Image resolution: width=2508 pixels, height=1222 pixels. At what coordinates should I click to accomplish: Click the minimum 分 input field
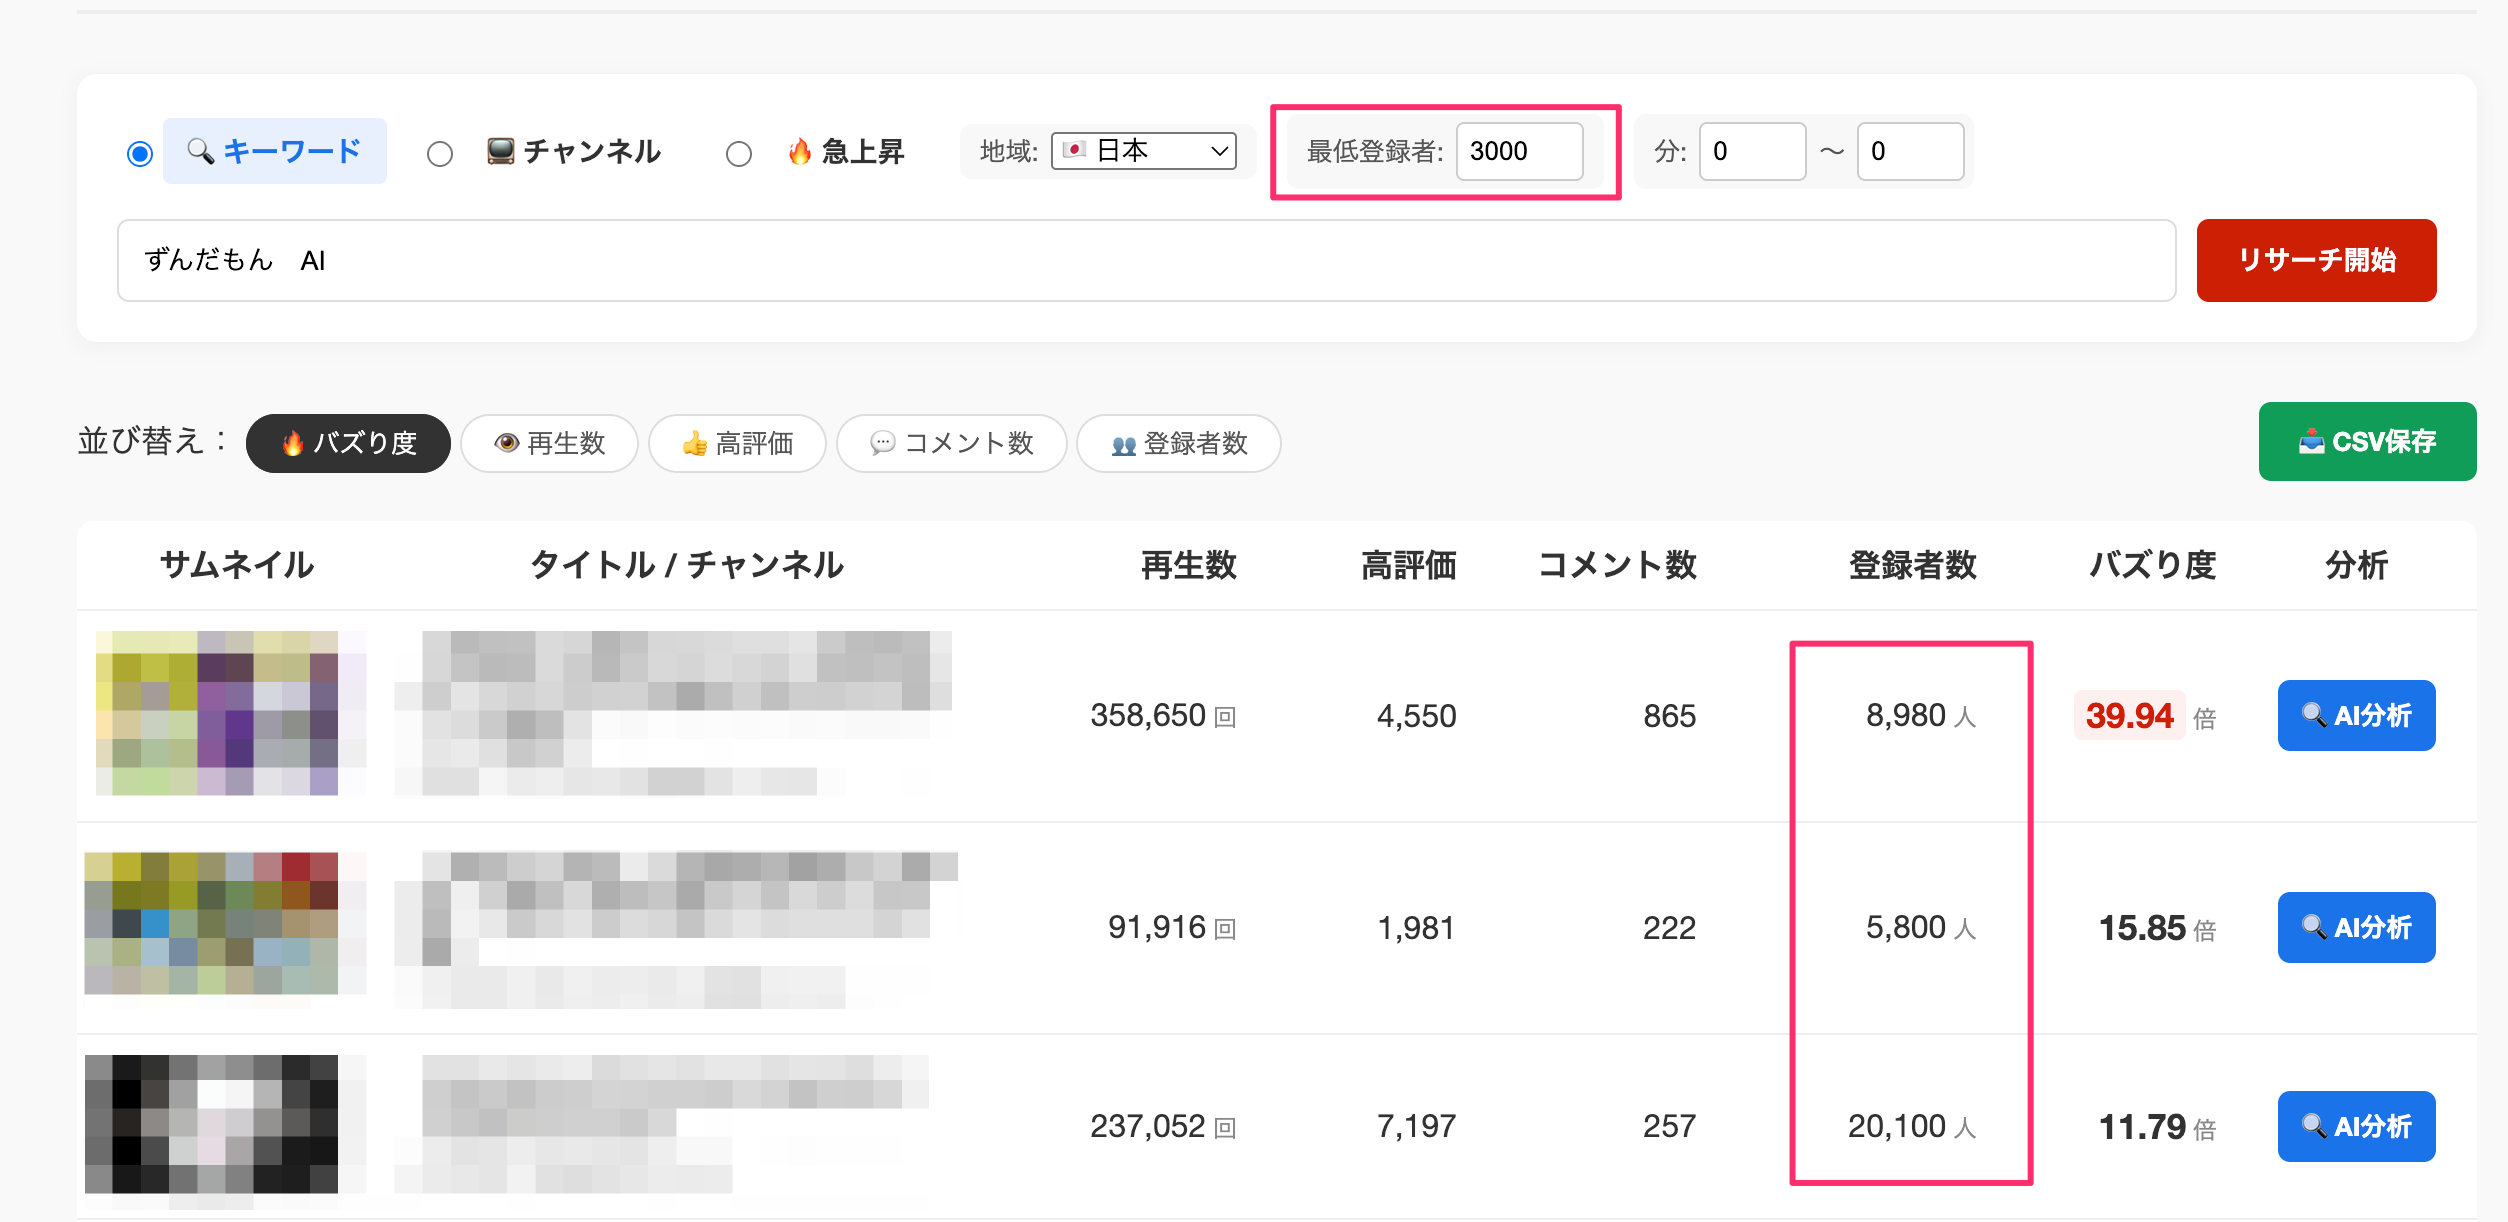tap(1752, 151)
